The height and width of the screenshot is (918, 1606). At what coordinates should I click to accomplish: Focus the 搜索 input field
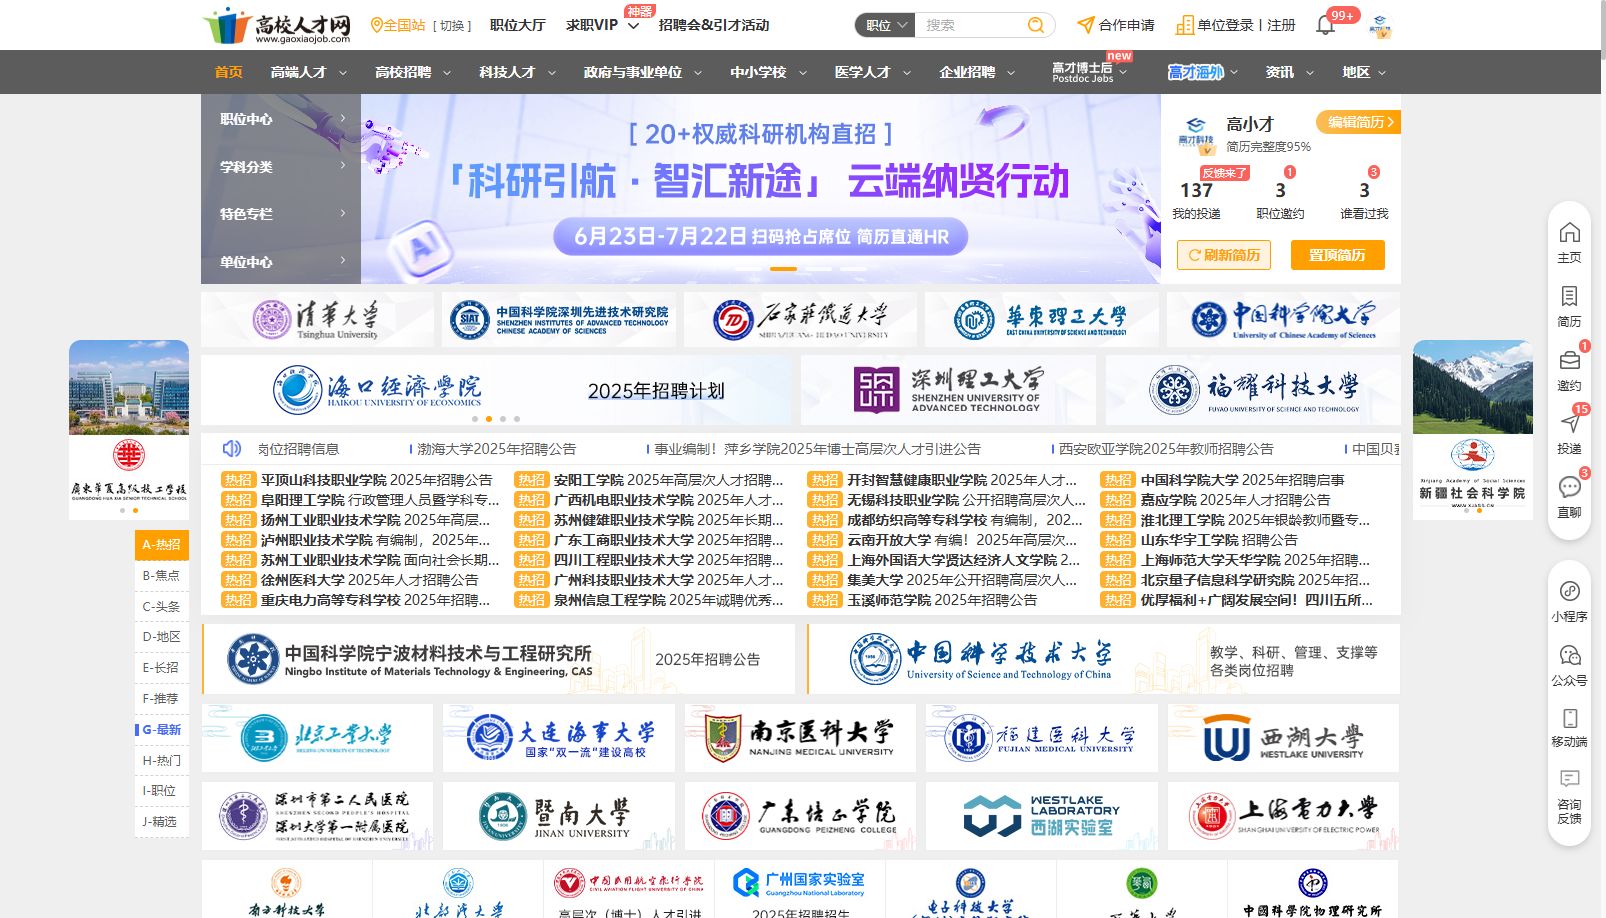(x=970, y=25)
